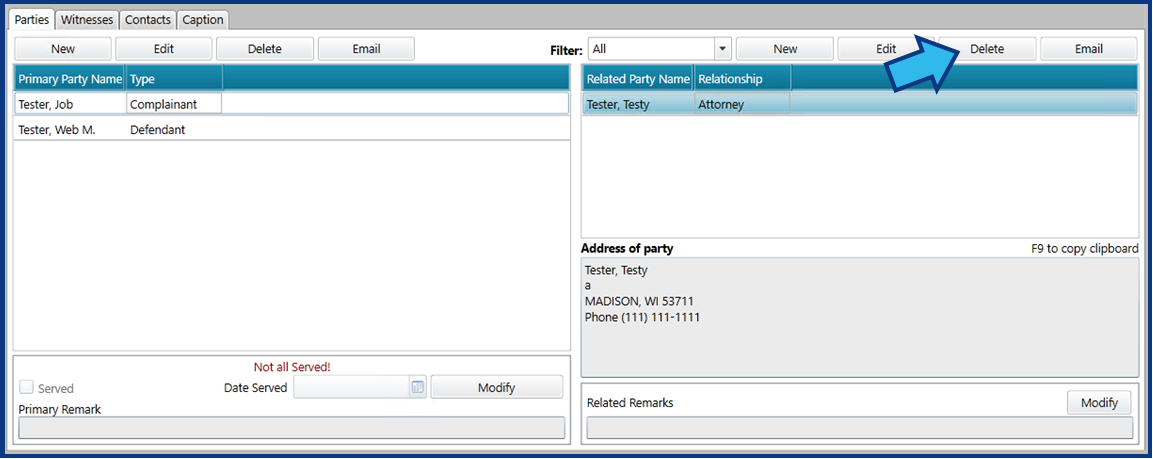Click the Complainant type cell

tap(174, 104)
